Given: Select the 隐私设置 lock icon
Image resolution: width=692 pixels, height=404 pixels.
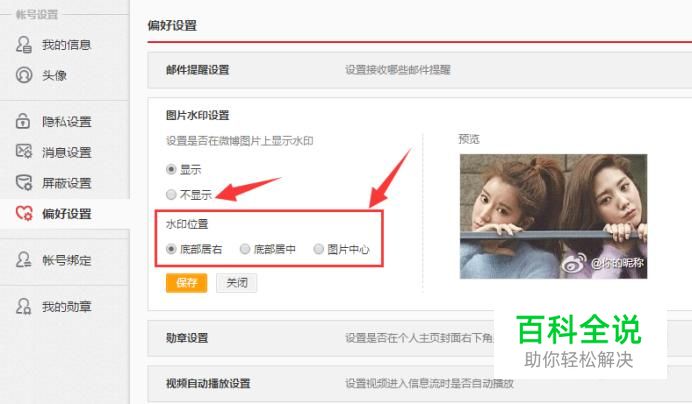Looking at the screenshot, I should point(23,121).
